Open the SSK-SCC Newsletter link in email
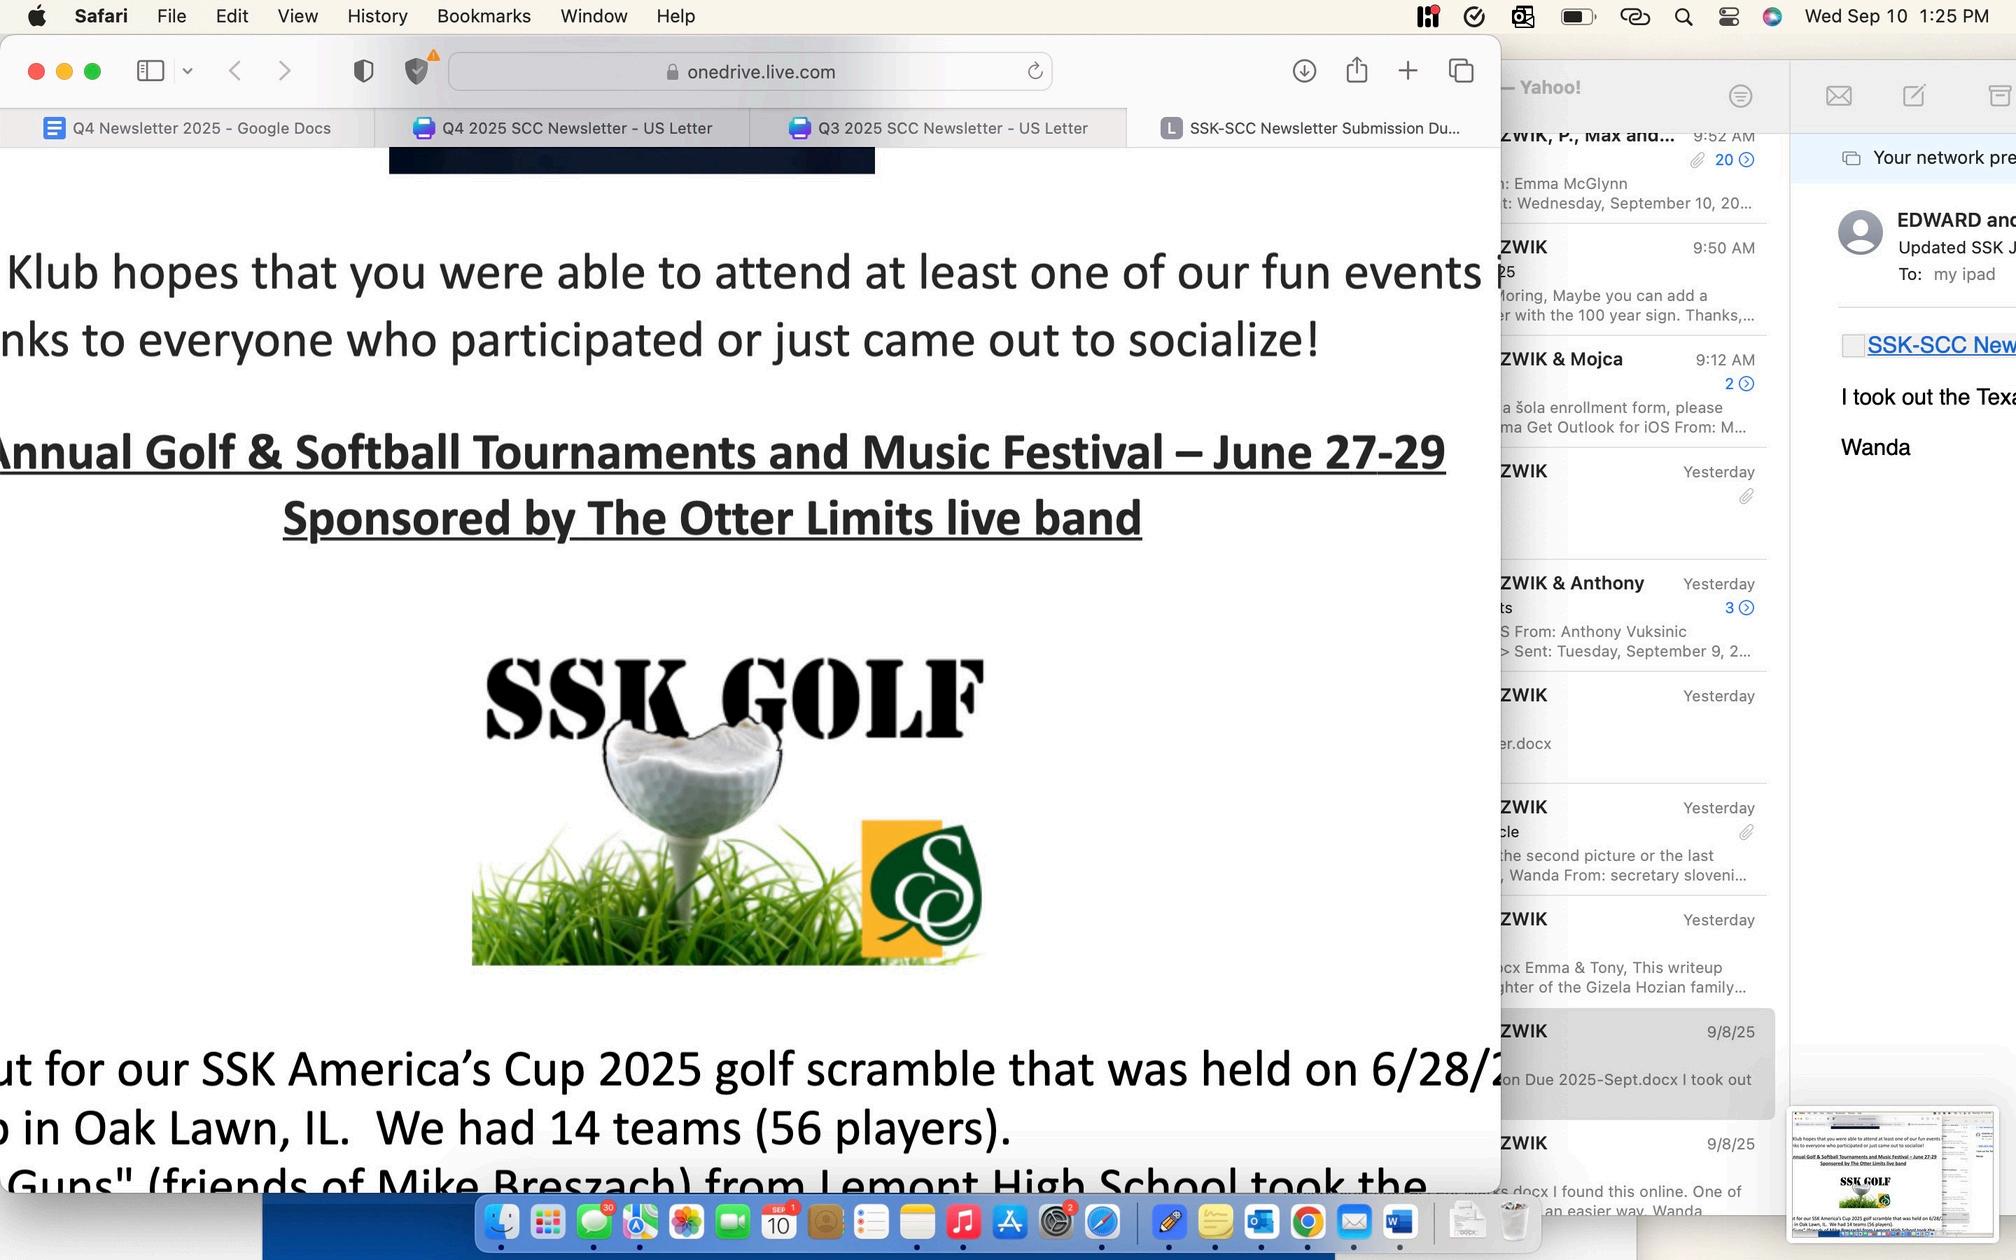The image size is (2016, 1260). point(1939,345)
